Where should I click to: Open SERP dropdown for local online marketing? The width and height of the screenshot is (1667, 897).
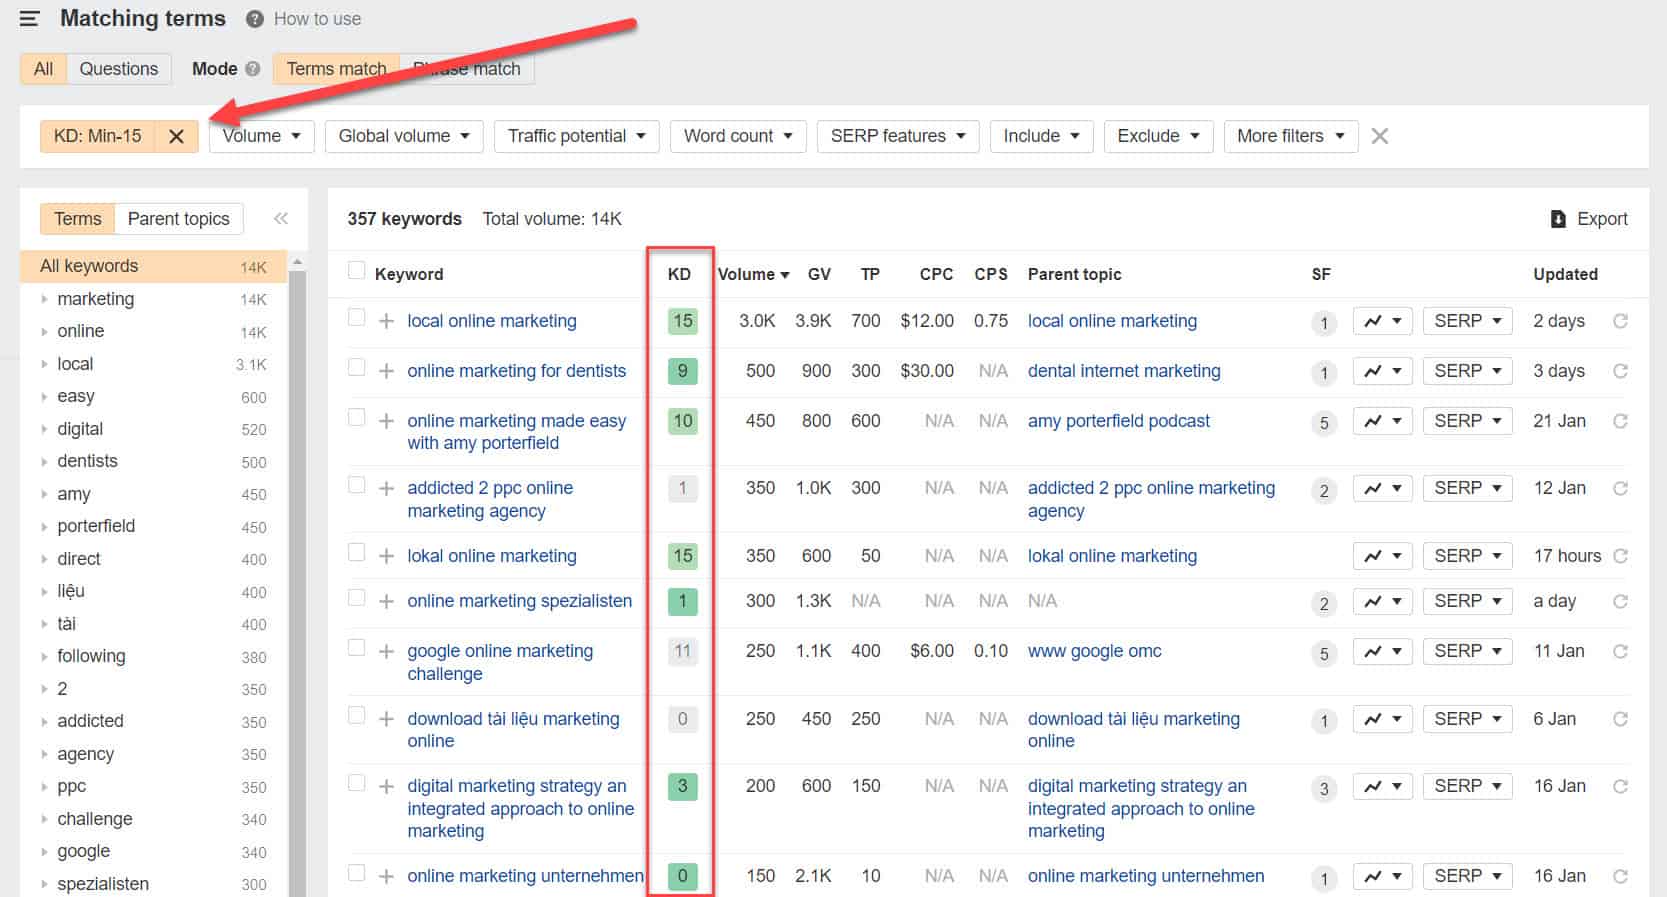[1468, 321]
